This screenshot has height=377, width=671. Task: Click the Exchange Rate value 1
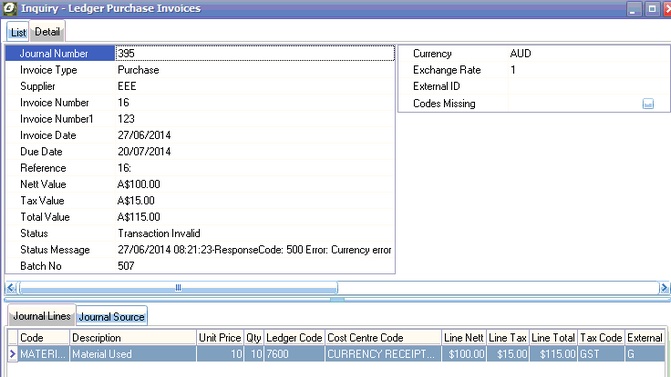(x=513, y=70)
